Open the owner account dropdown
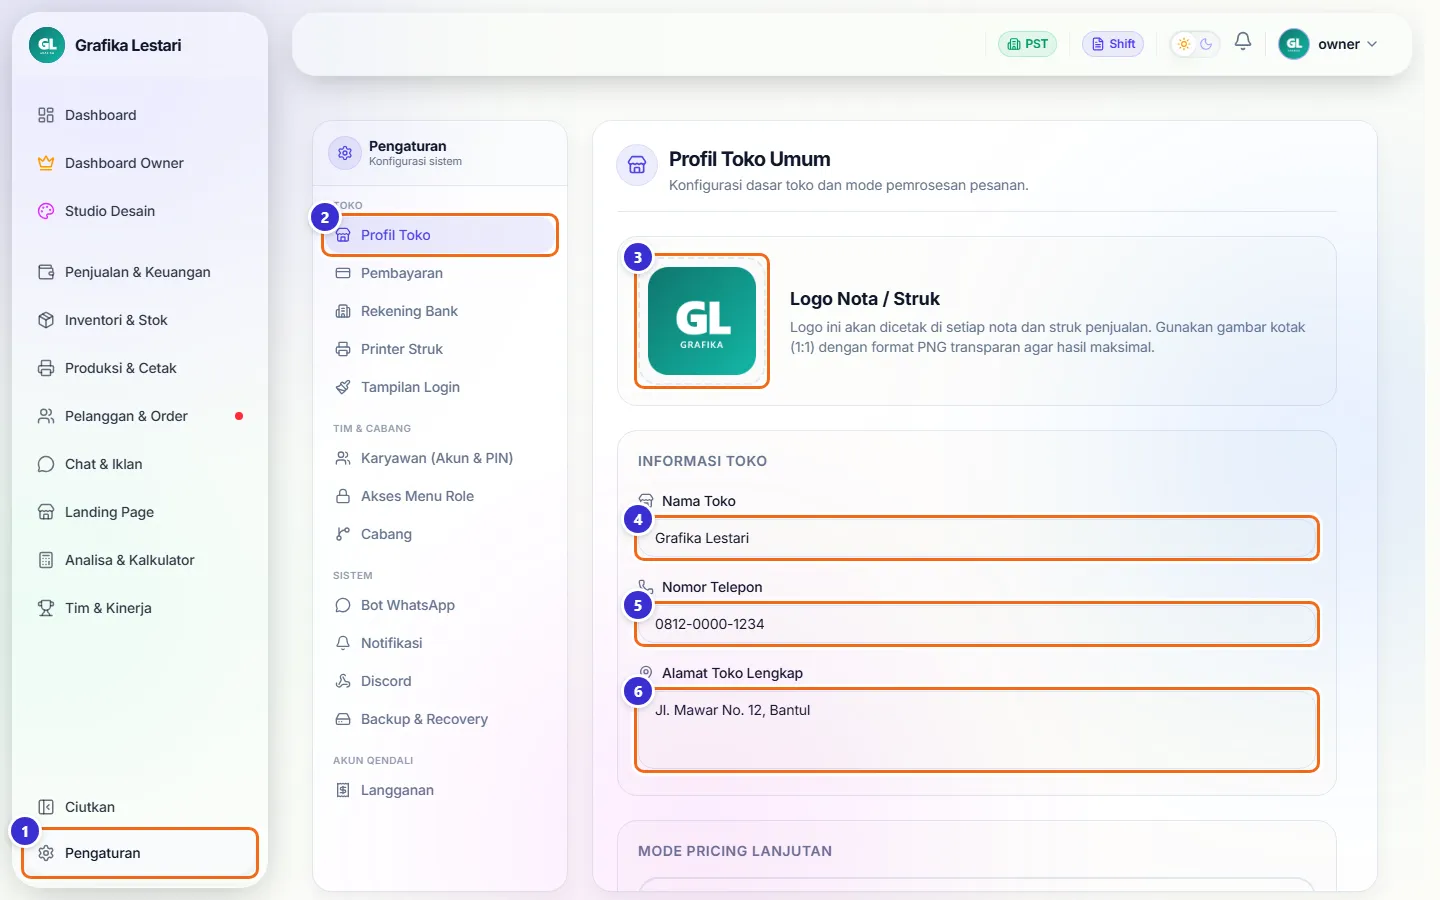 [x=1330, y=44]
